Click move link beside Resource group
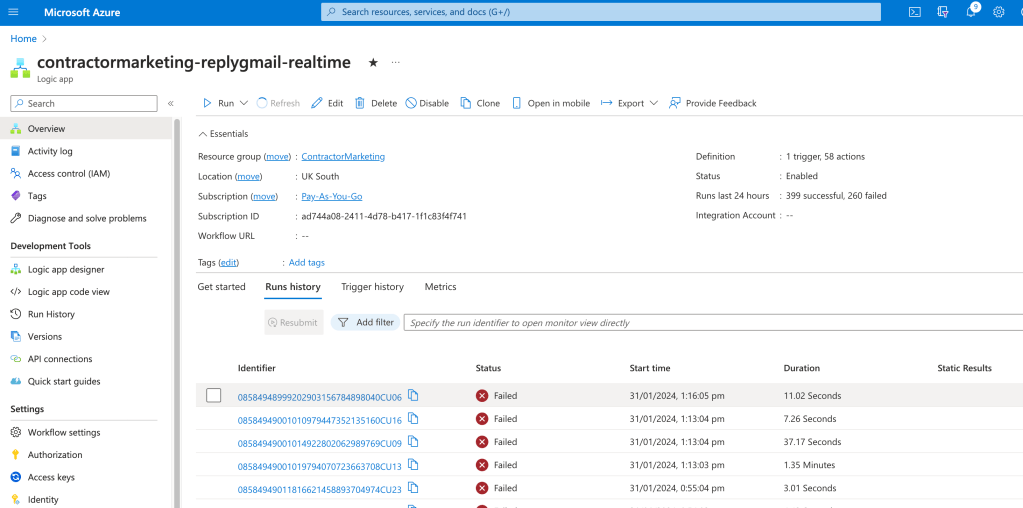This screenshot has height=508, width=1023. 277,157
